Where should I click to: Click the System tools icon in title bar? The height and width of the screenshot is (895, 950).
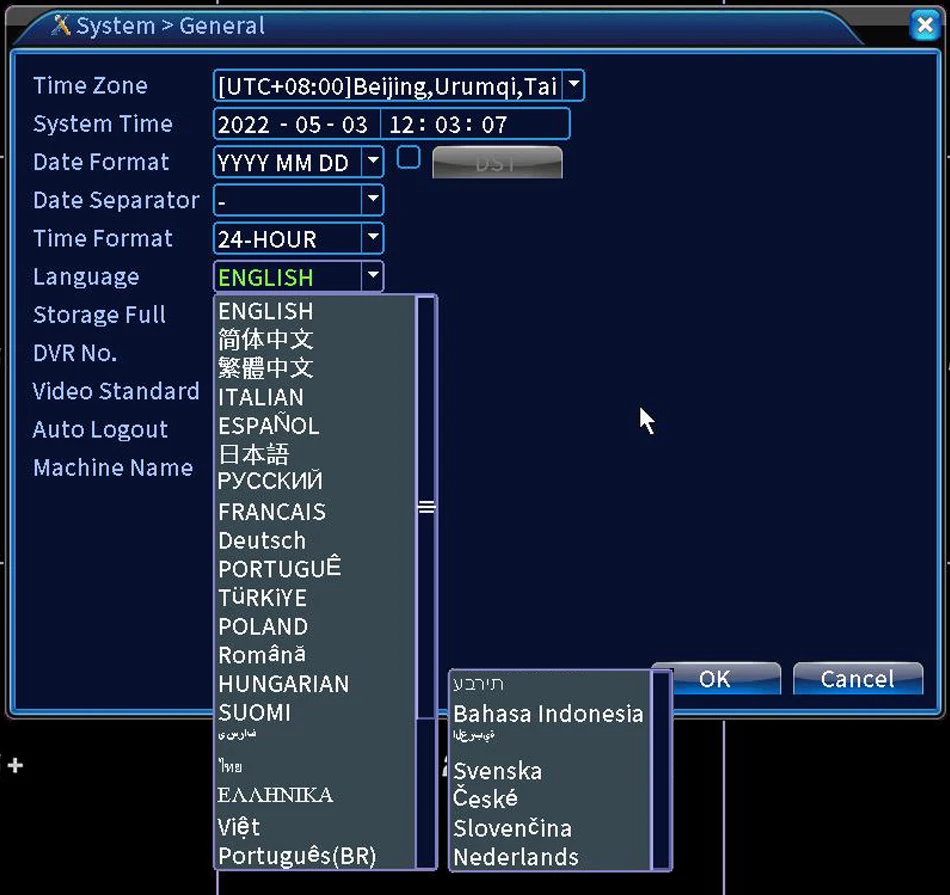pos(62,26)
